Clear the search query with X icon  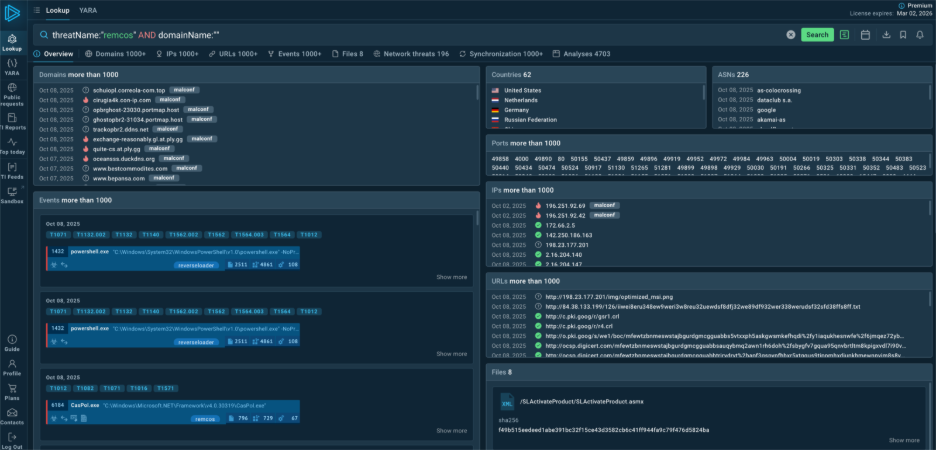pos(791,35)
